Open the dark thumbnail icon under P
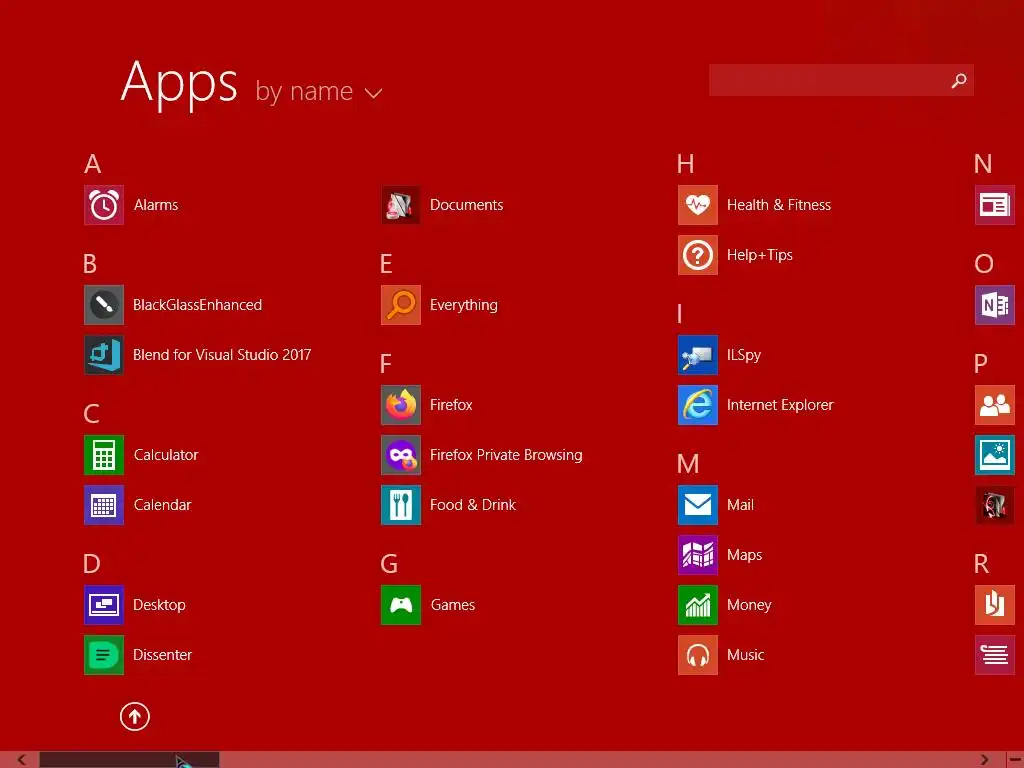 point(995,505)
